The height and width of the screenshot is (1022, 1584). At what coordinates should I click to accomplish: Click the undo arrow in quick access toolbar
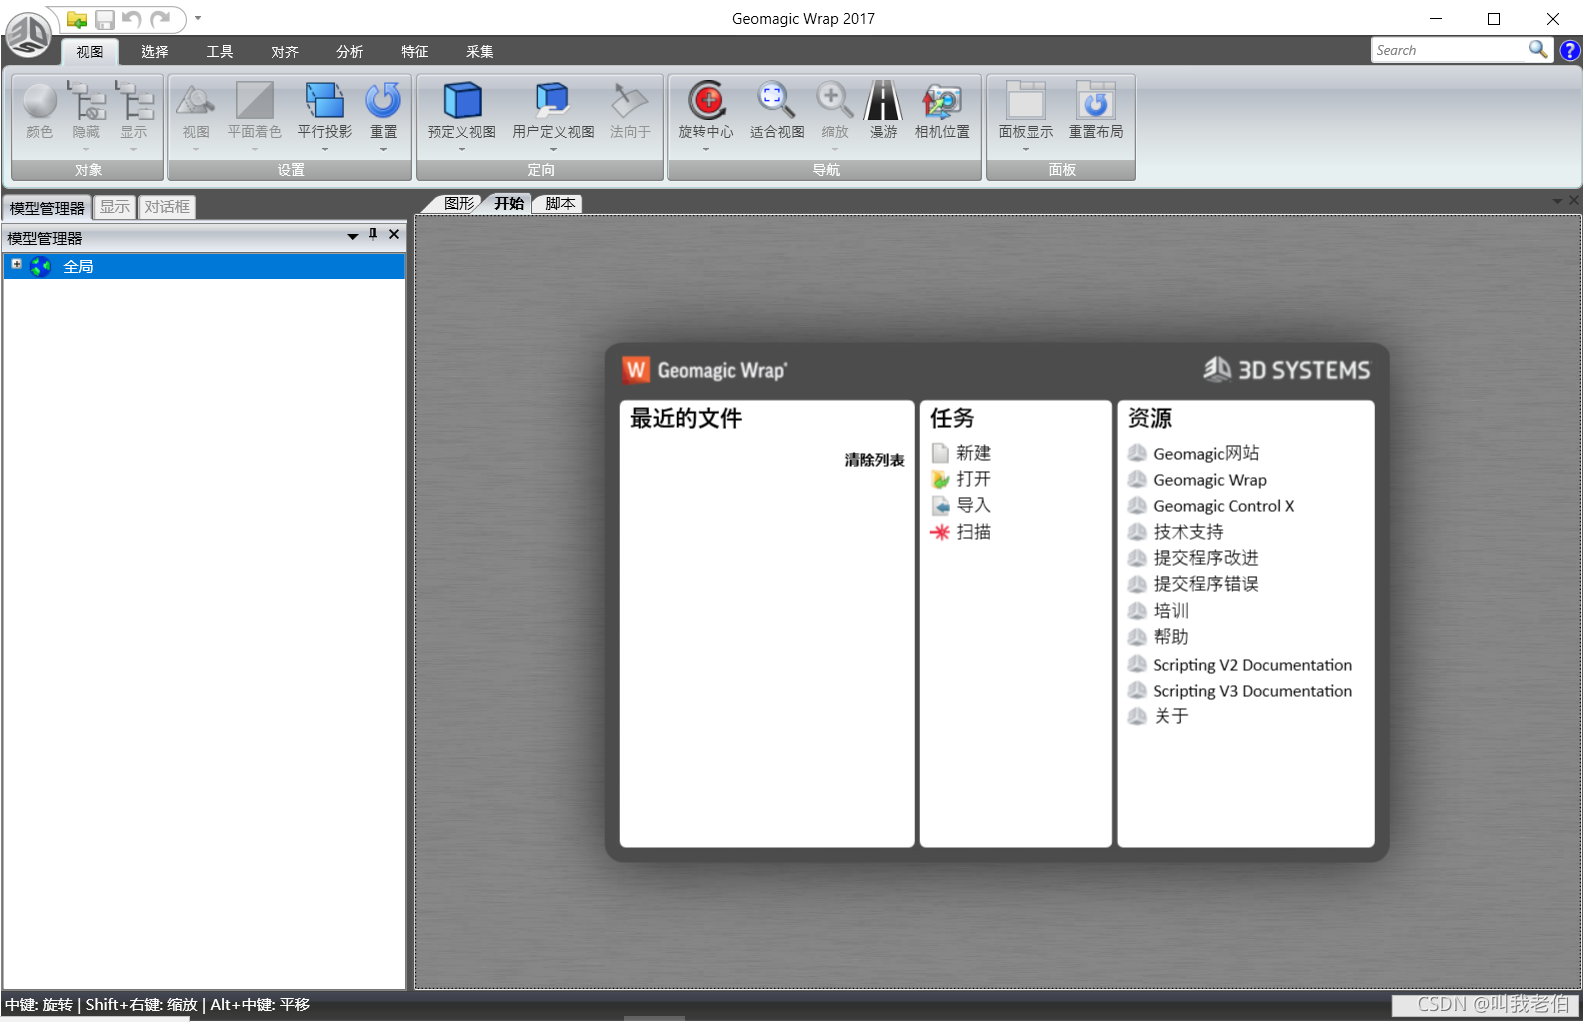coord(131,19)
